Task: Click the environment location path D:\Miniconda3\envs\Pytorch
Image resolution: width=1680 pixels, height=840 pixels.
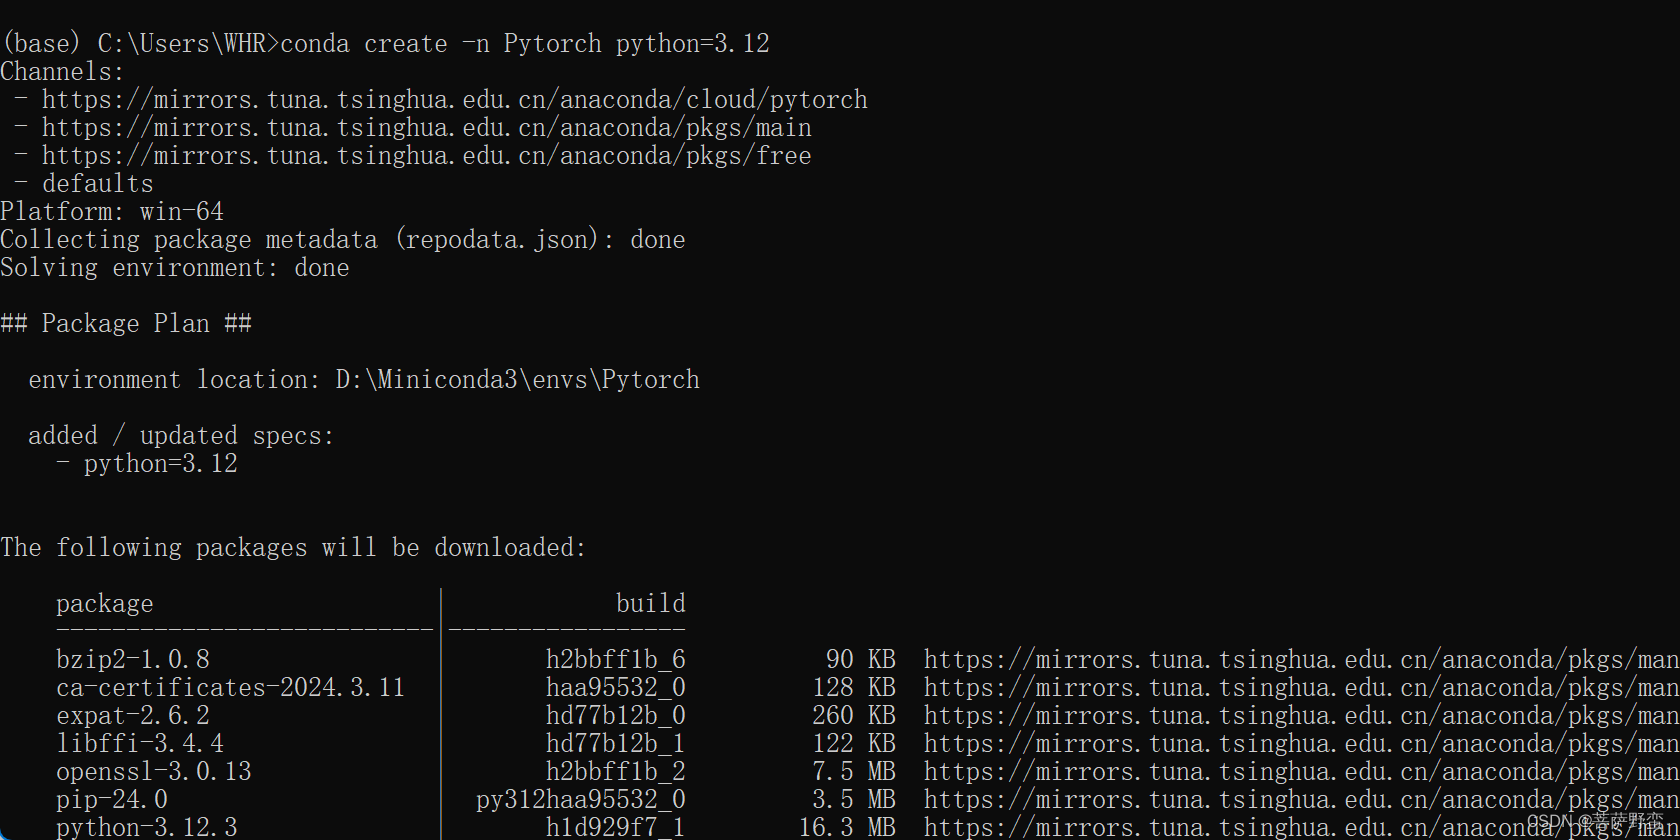Action: 518,380
